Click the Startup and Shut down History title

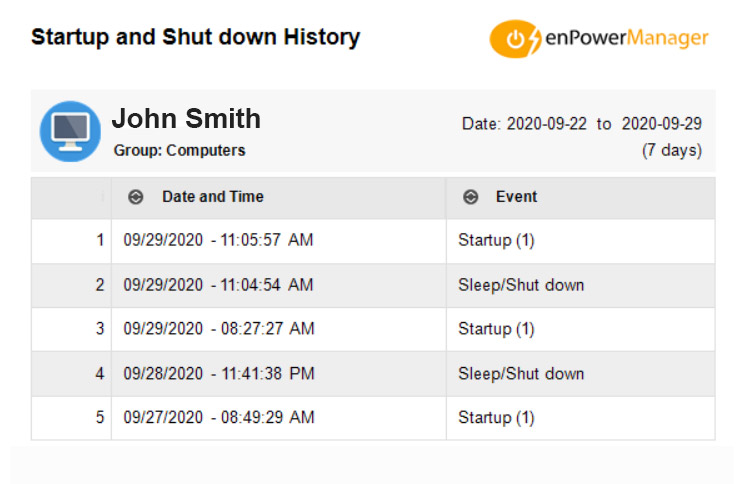(195, 37)
